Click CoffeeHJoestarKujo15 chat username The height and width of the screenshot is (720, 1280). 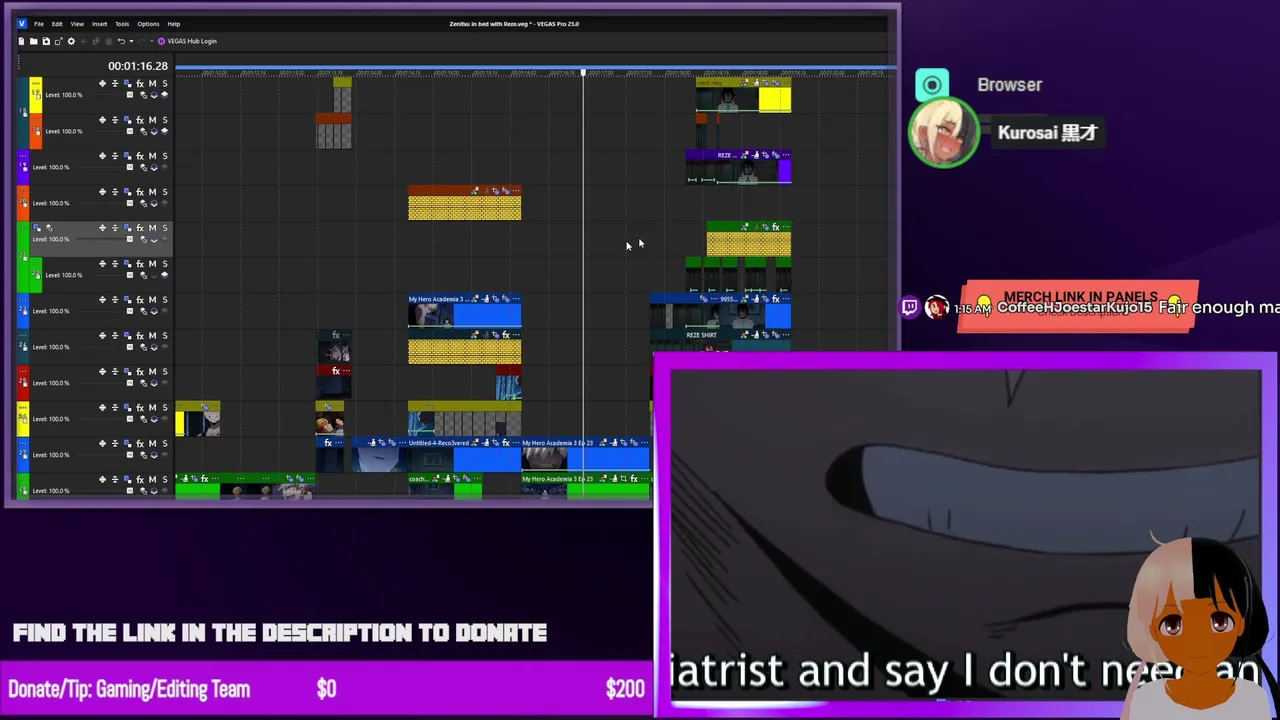click(1075, 308)
